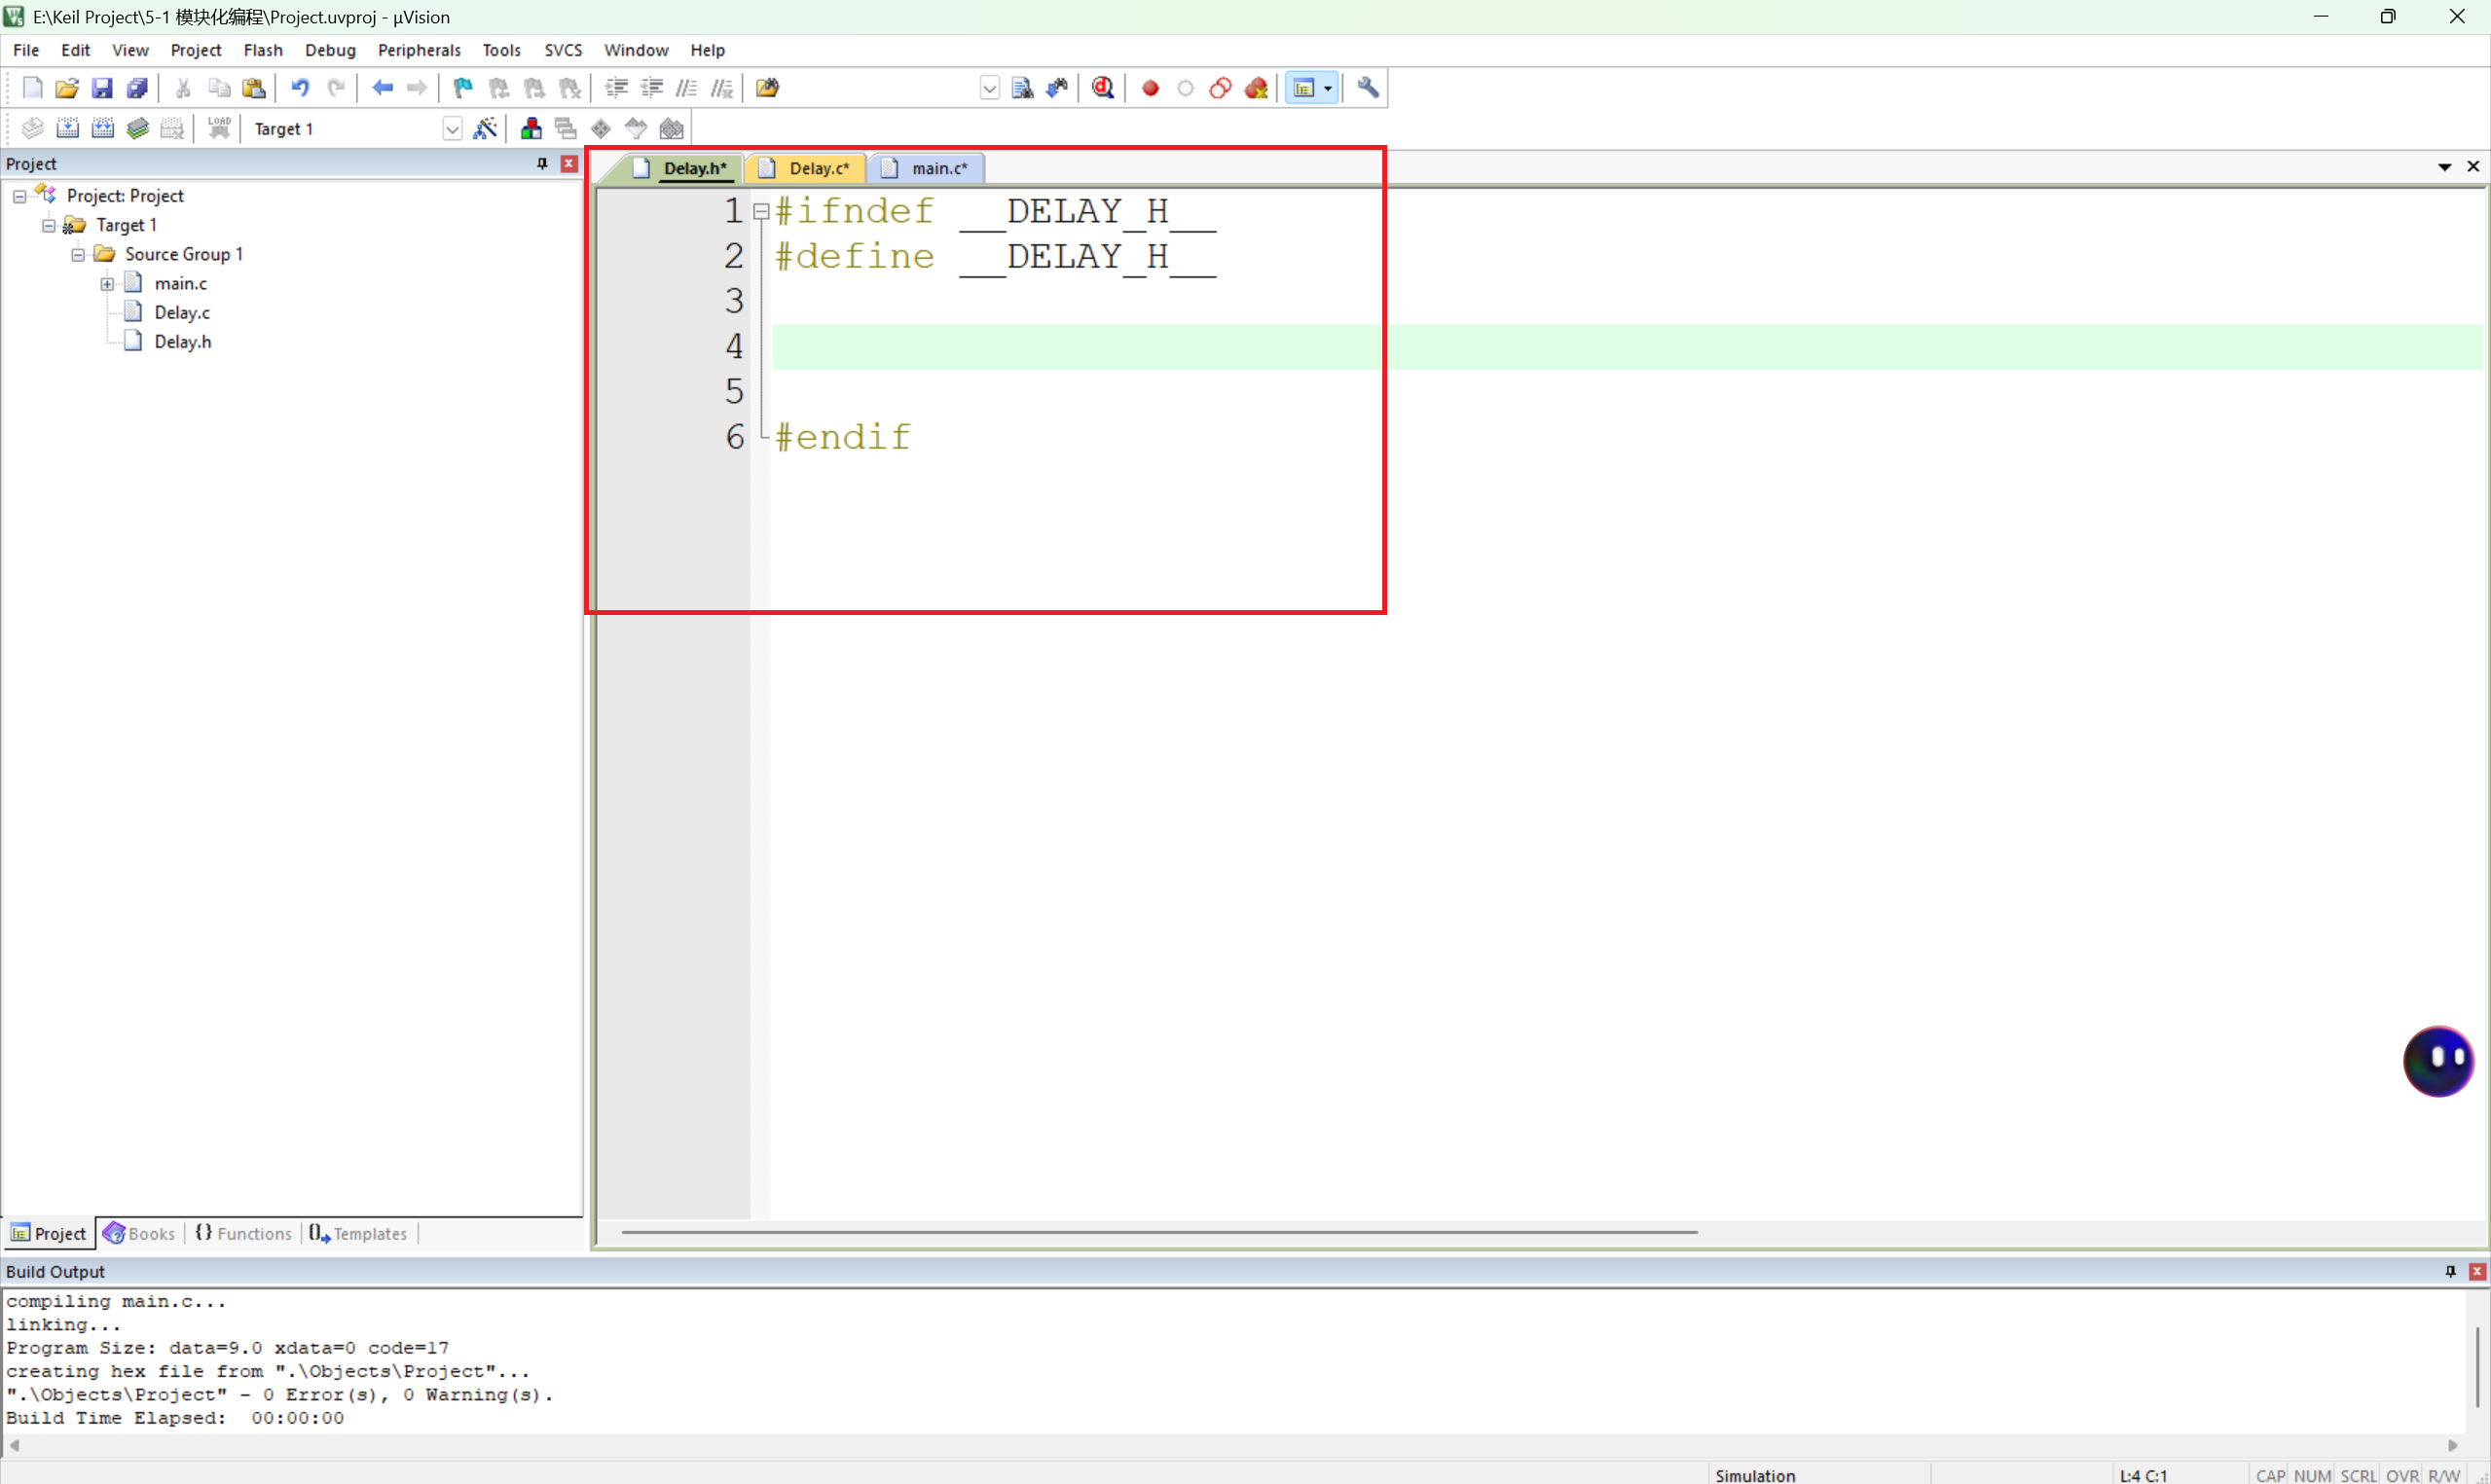Image resolution: width=2491 pixels, height=1484 pixels.
Task: Click Insert/Remove Bookmark flag icon
Action: (462, 88)
